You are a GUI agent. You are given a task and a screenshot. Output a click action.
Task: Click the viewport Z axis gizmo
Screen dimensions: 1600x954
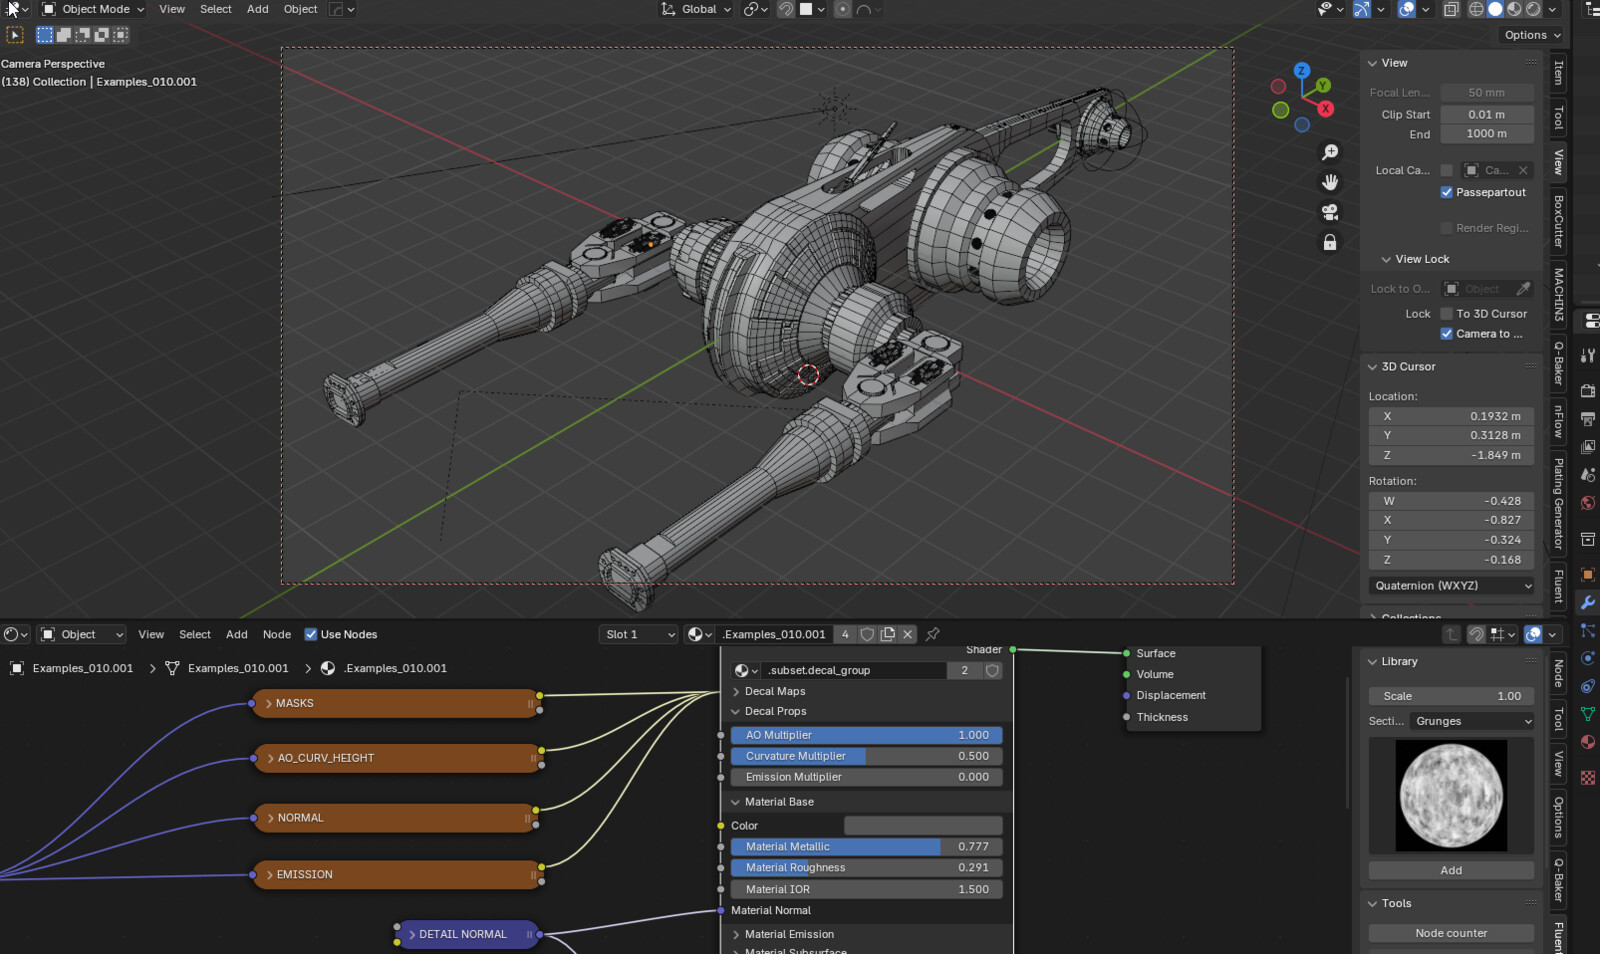pos(1301,71)
